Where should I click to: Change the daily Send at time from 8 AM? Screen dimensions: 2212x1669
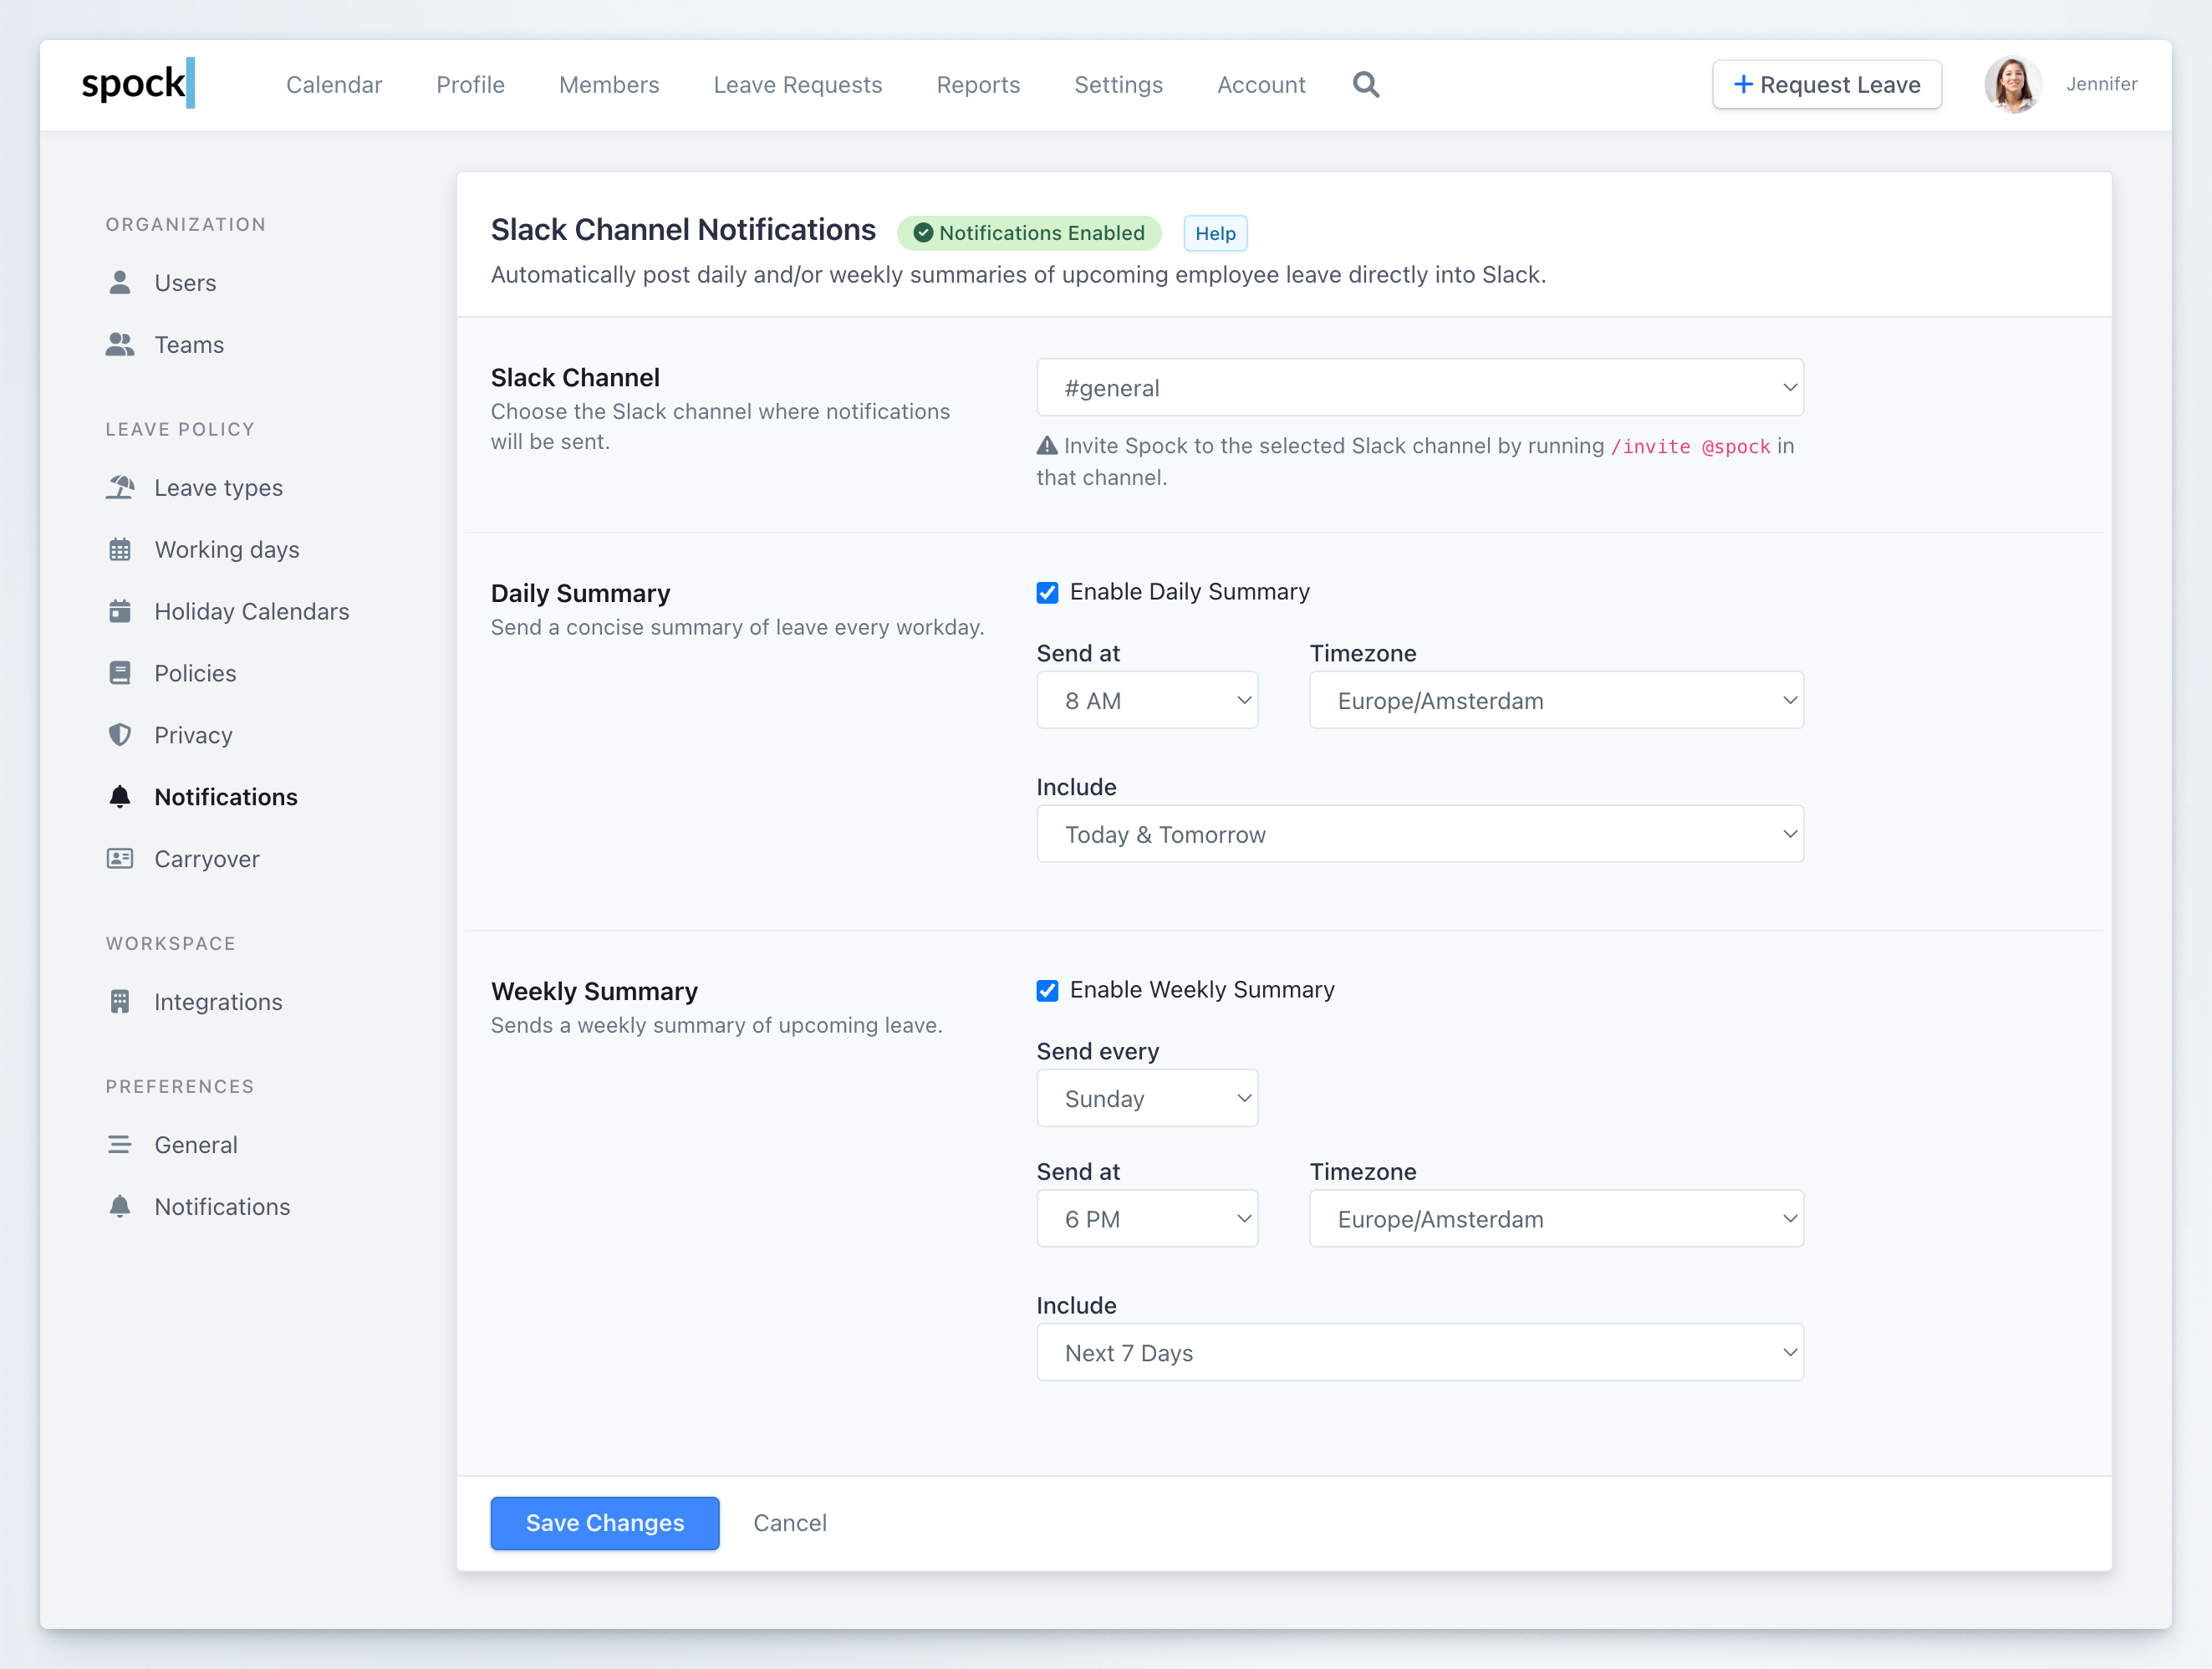point(1147,700)
